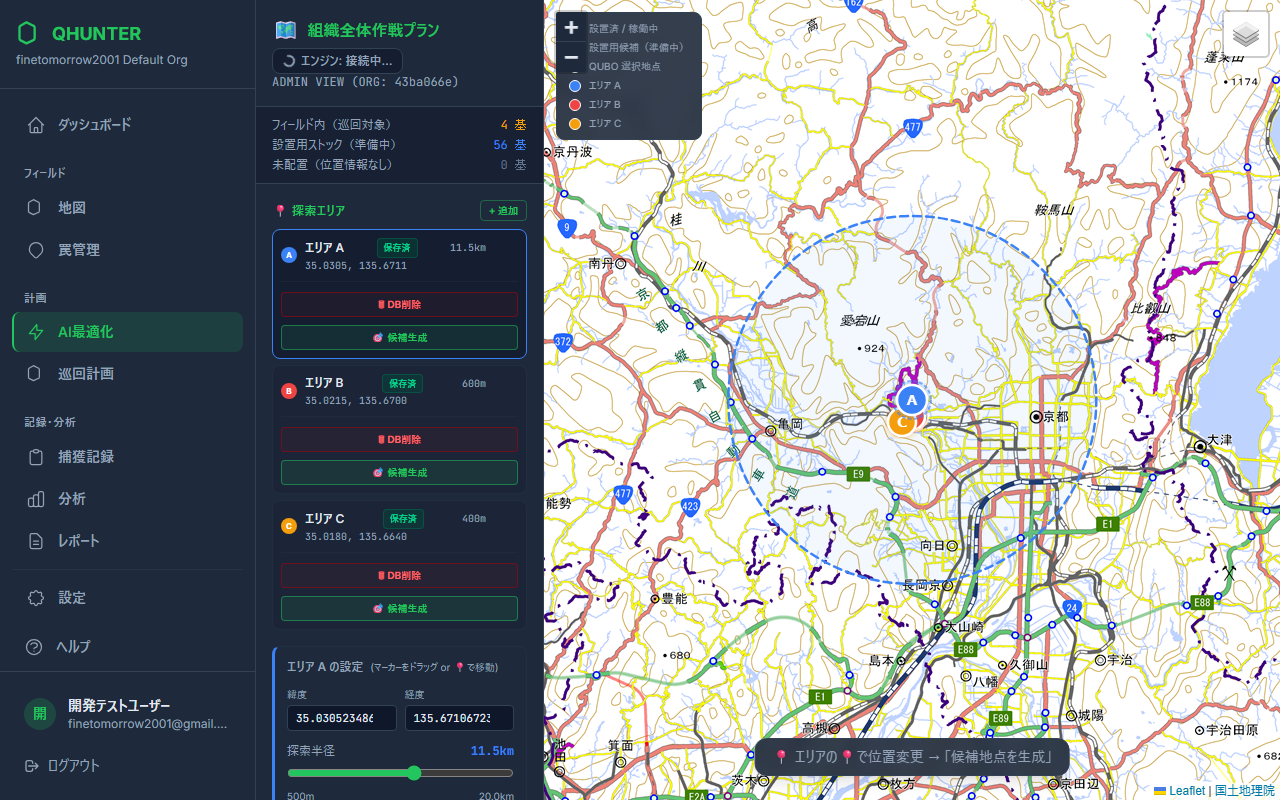This screenshot has width=1280, height=800.
Task: Click the orange C marker on the map
Action: 900,423
